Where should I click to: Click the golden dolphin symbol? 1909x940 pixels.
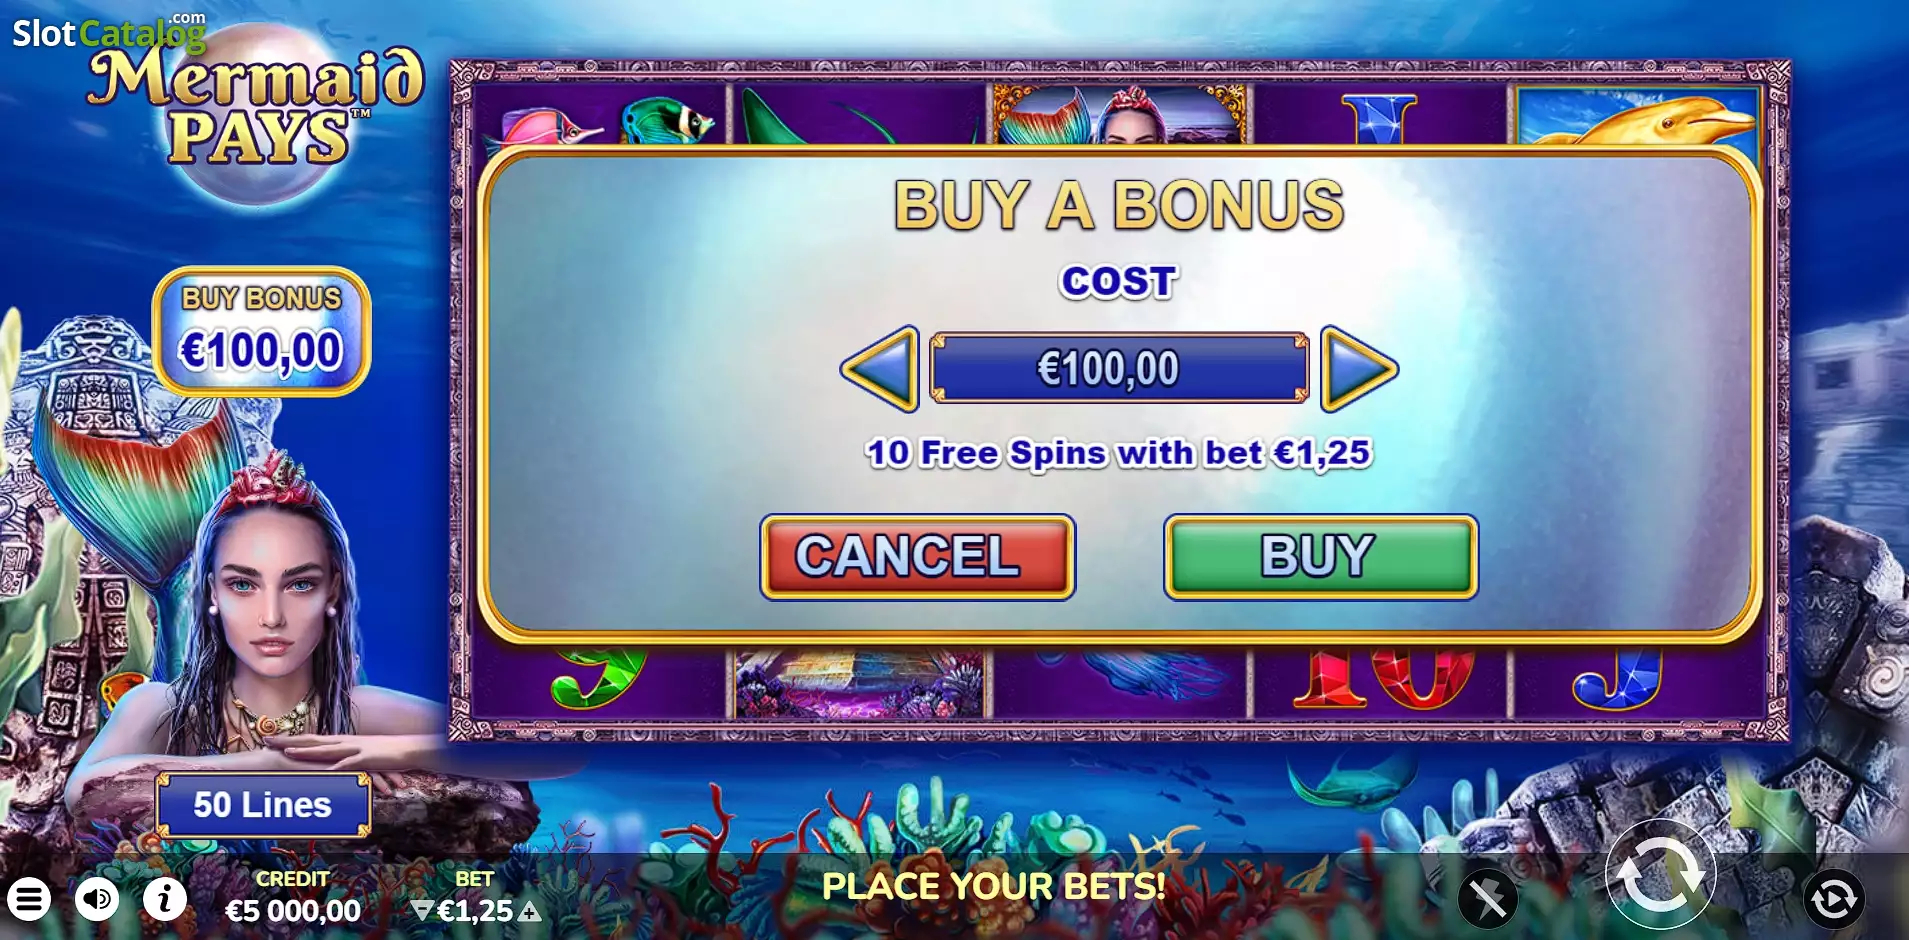[1638, 117]
